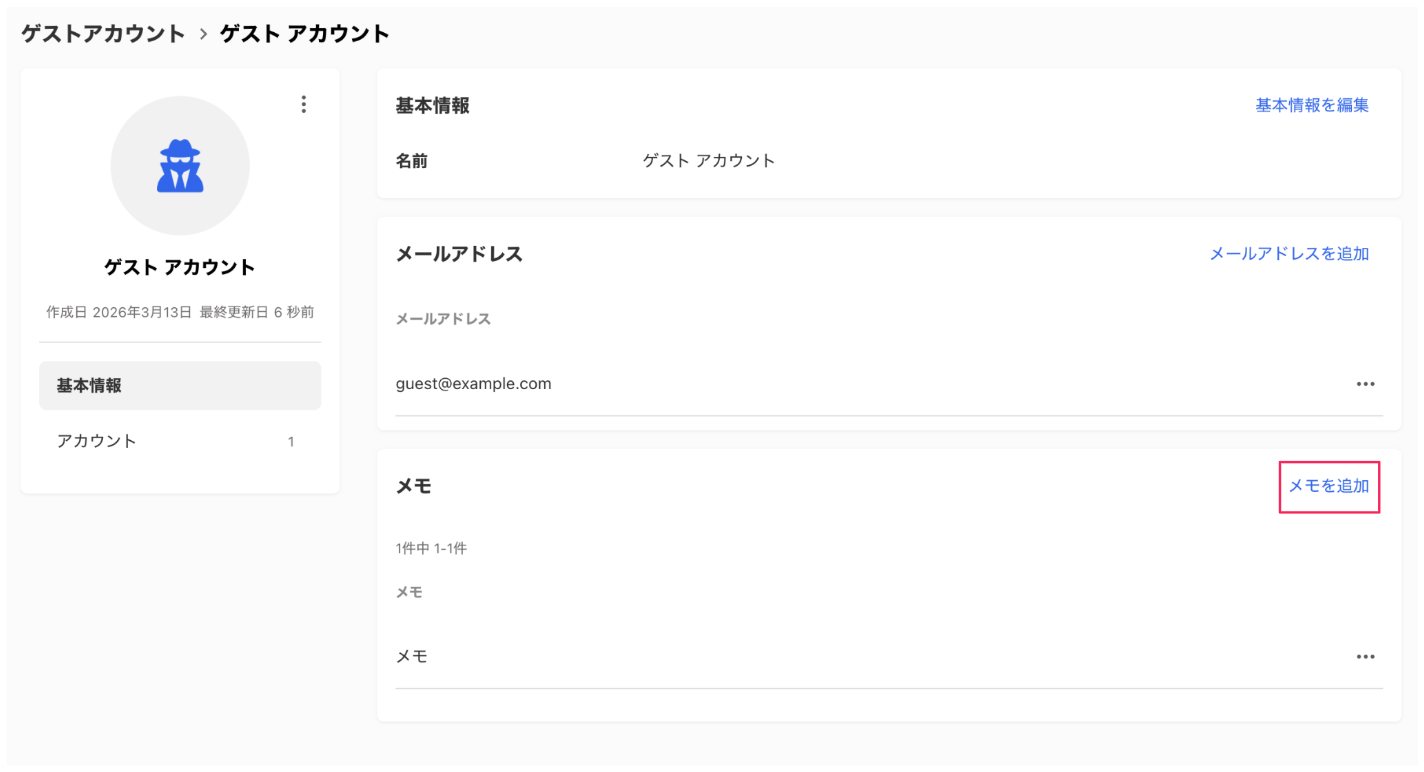This screenshot has height=772, width=1424.
Task: Click the ellipsis icon in the メモ section
Action: coord(1366,656)
